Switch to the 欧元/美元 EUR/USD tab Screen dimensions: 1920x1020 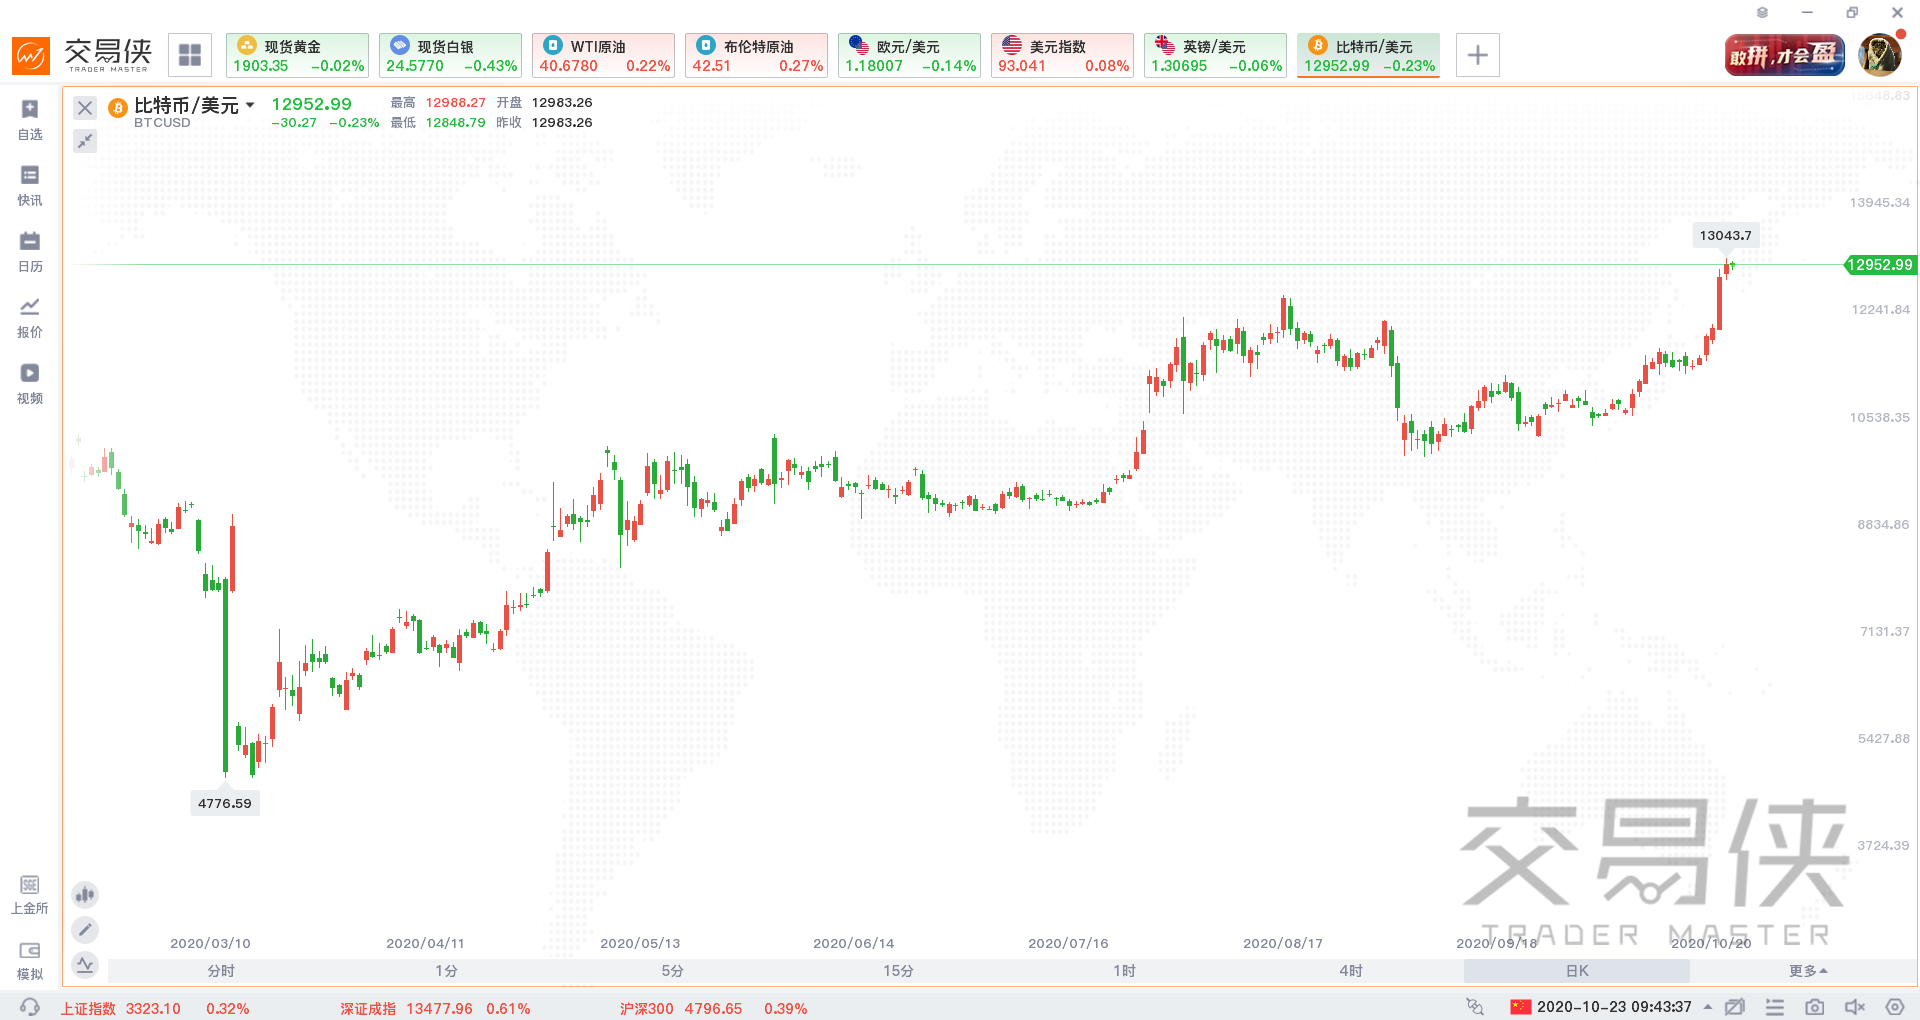point(909,55)
